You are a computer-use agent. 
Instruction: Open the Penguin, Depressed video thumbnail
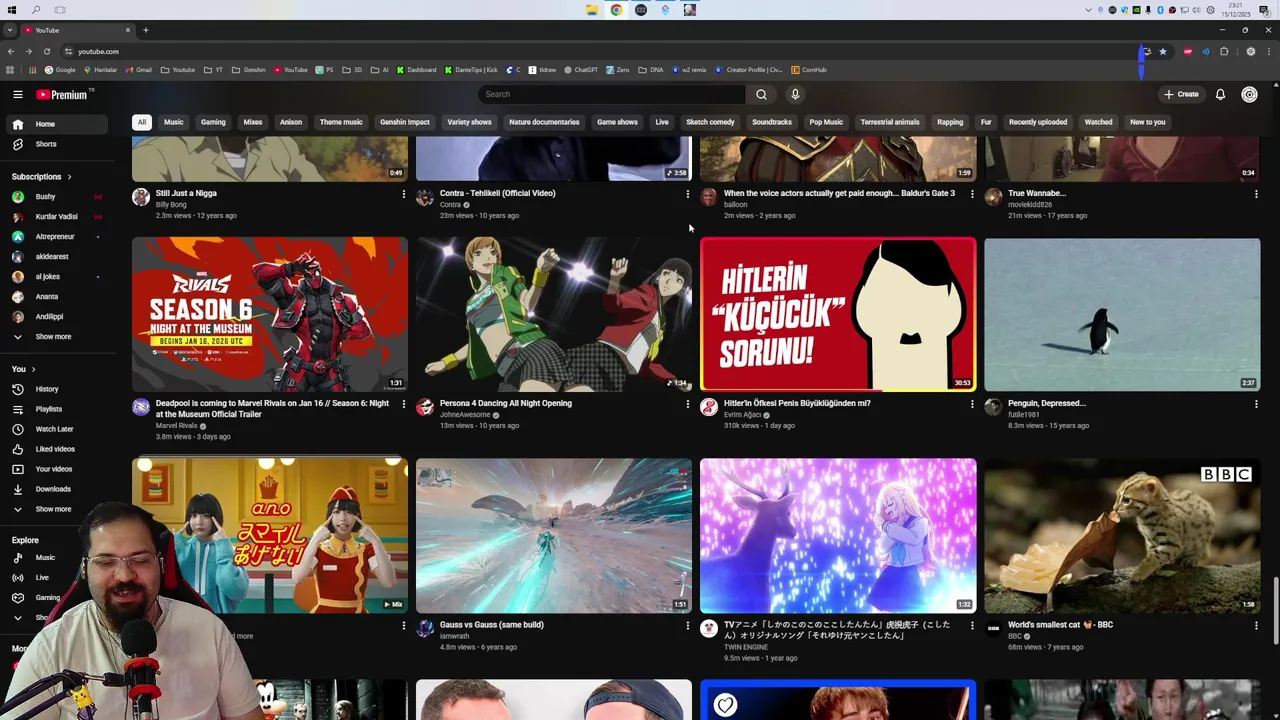click(1122, 314)
